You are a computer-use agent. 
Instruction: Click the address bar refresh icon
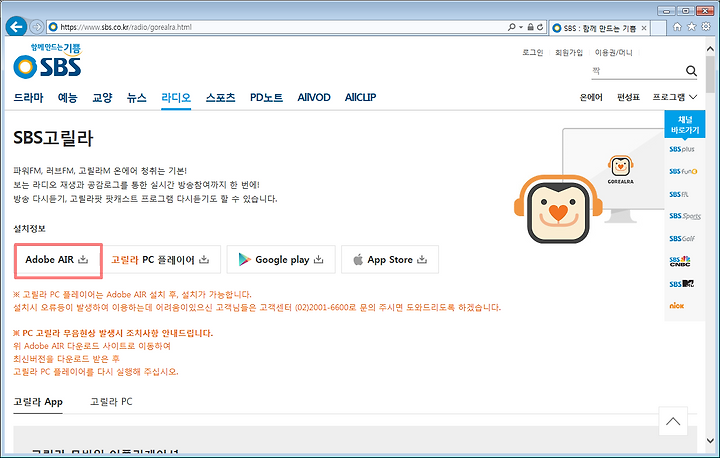[x=540, y=27]
